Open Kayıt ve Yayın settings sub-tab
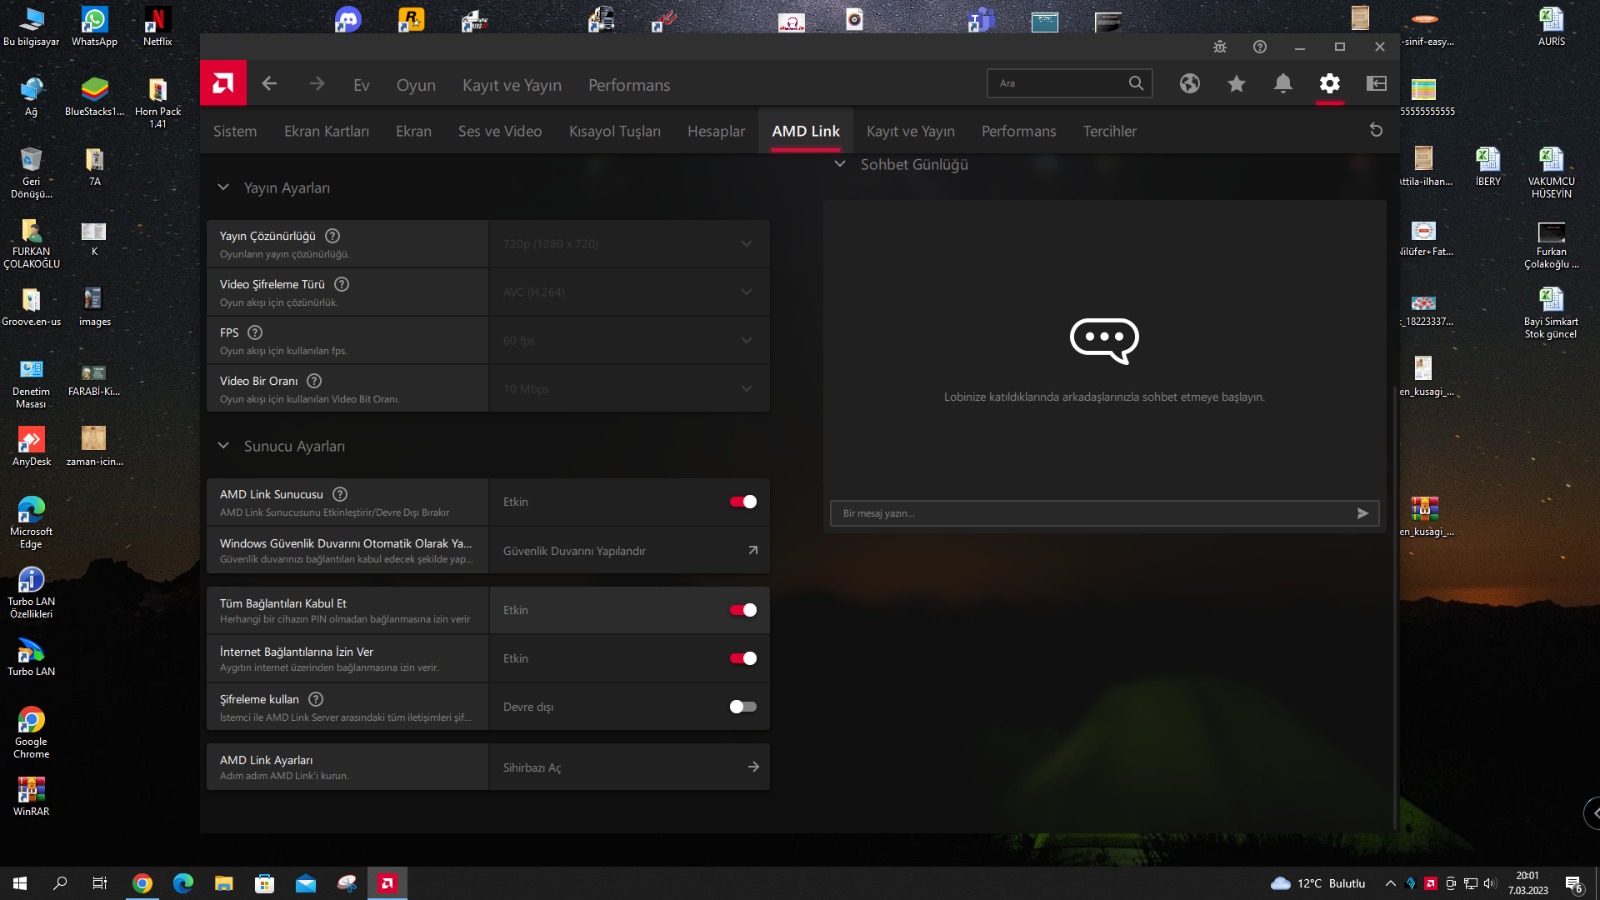This screenshot has width=1600, height=900. point(910,131)
